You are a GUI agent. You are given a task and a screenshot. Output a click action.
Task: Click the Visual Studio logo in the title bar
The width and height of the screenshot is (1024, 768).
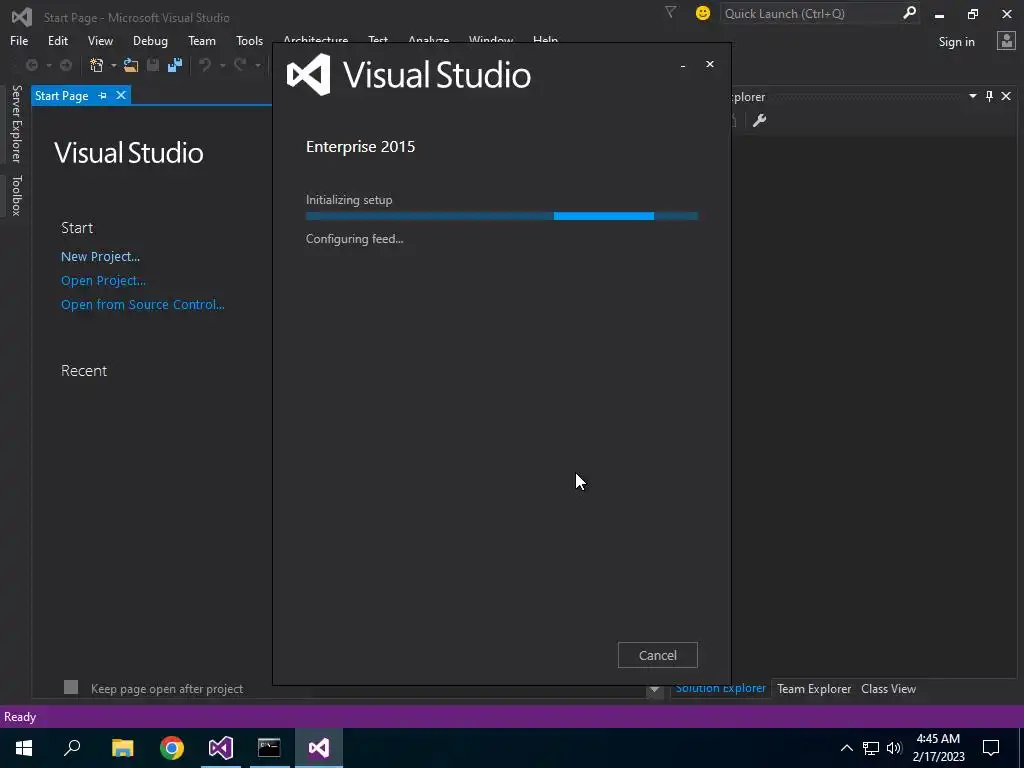tap(22, 17)
